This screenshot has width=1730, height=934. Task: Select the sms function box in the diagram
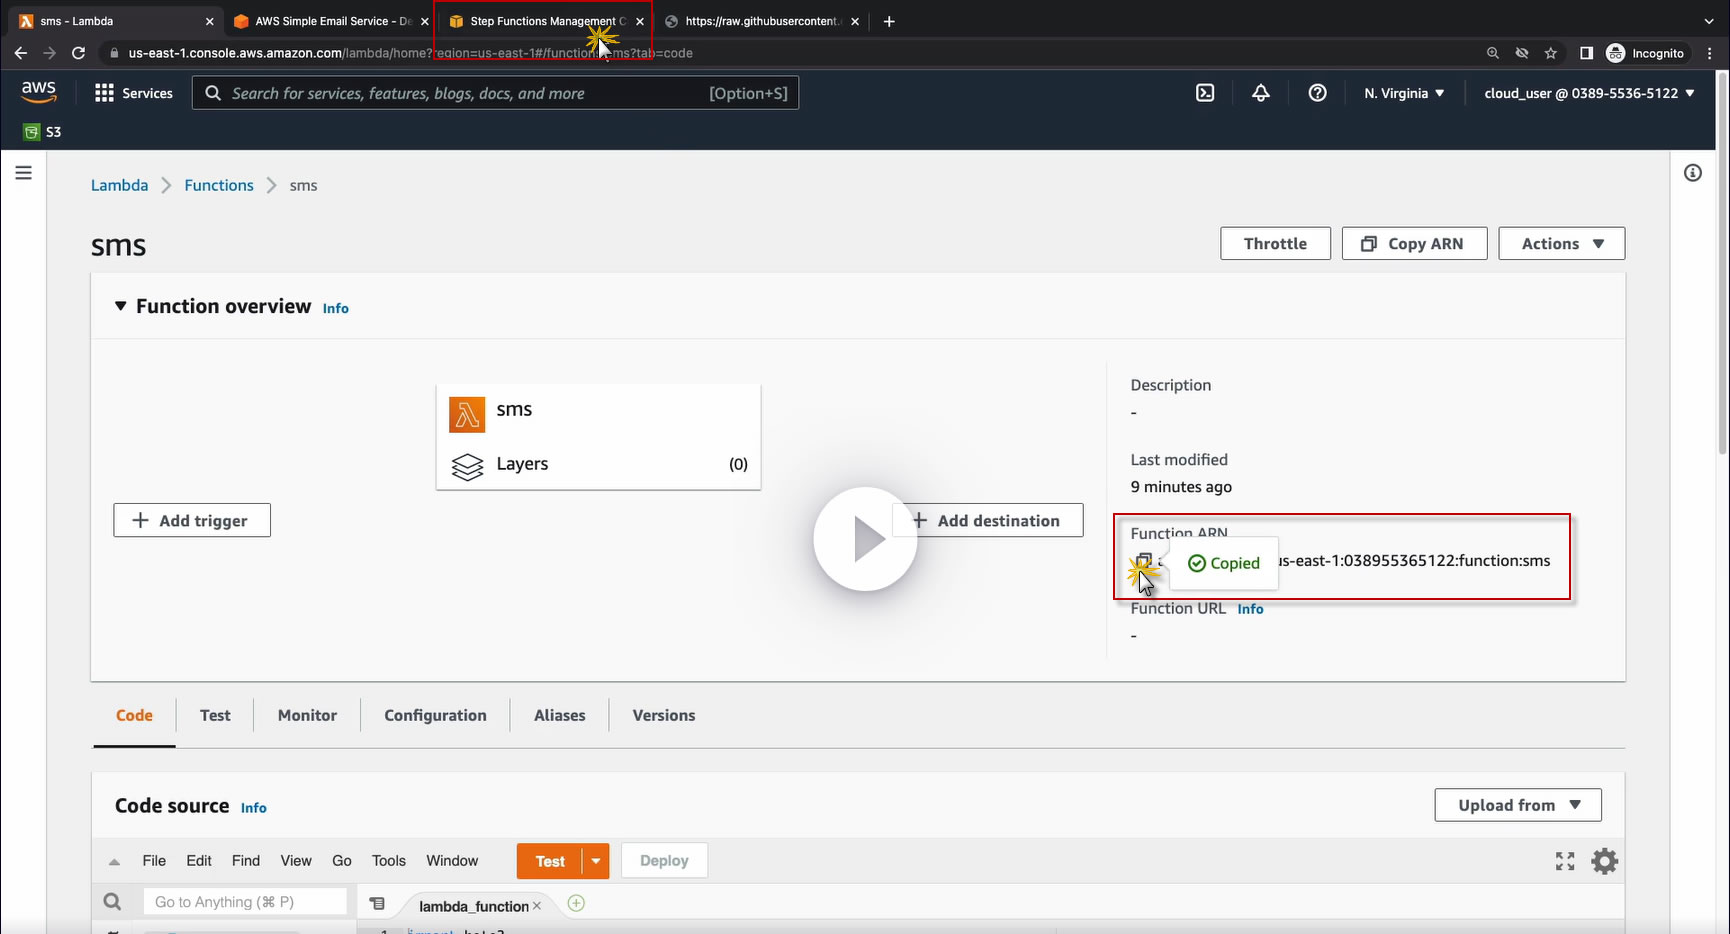598,412
